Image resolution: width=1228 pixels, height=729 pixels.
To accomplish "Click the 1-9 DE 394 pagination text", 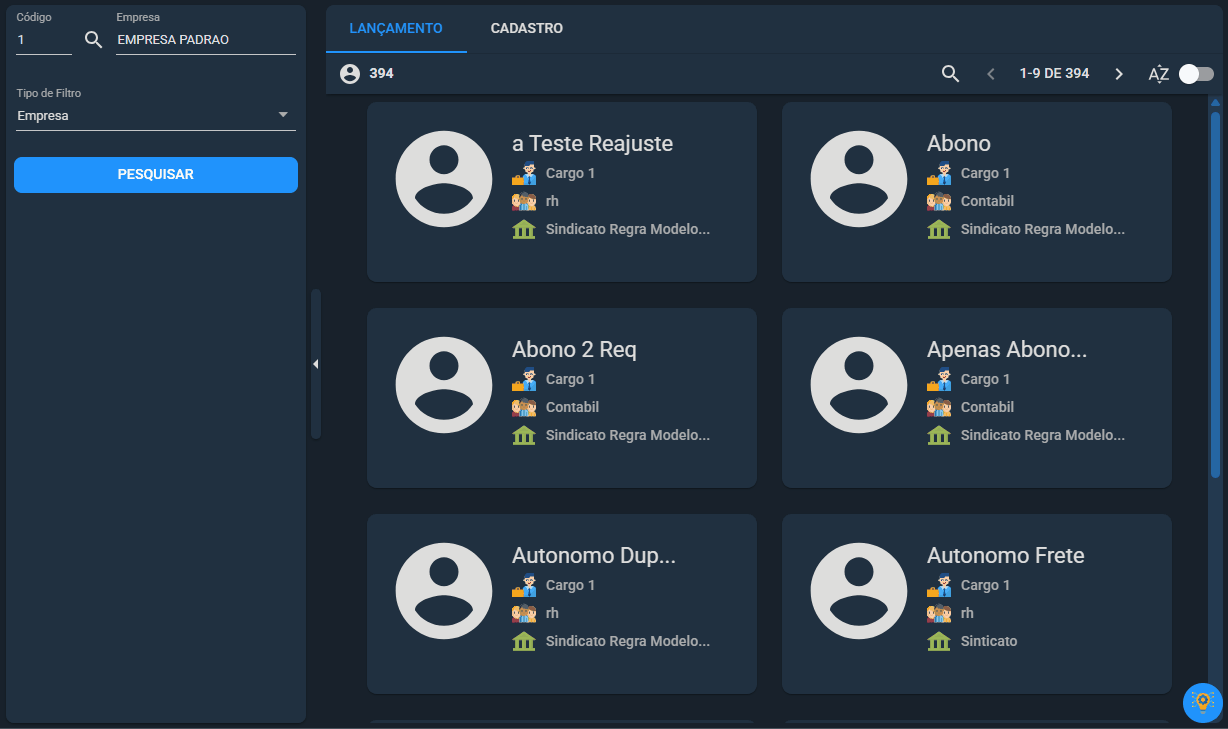I will (1054, 74).
